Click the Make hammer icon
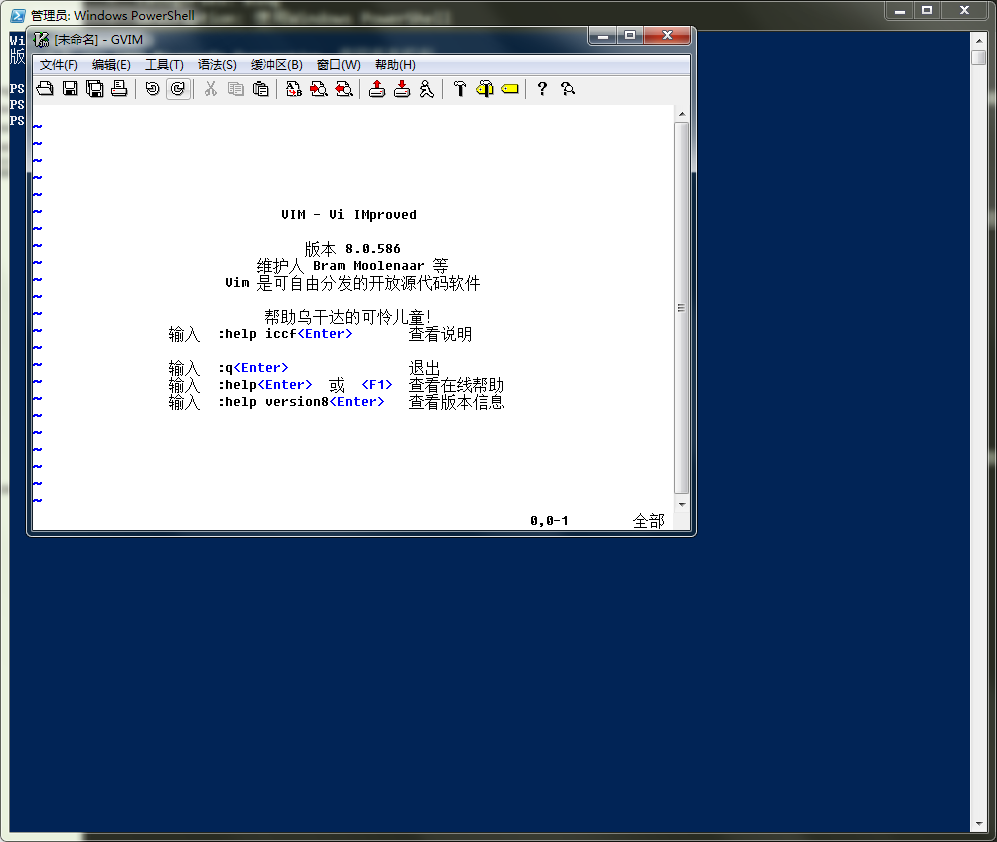Viewport: 997px width, 842px height. (460, 89)
